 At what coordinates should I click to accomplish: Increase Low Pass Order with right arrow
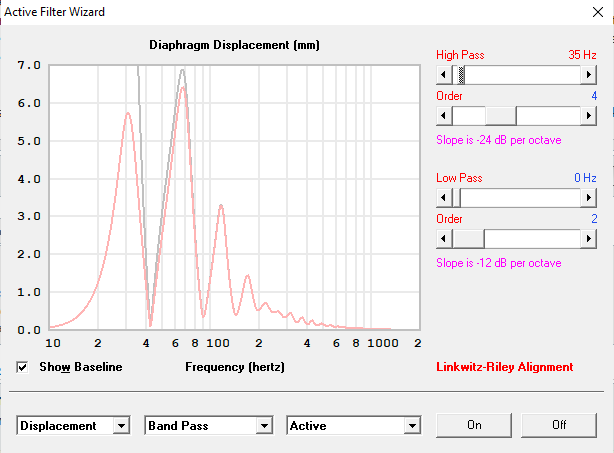click(588, 238)
